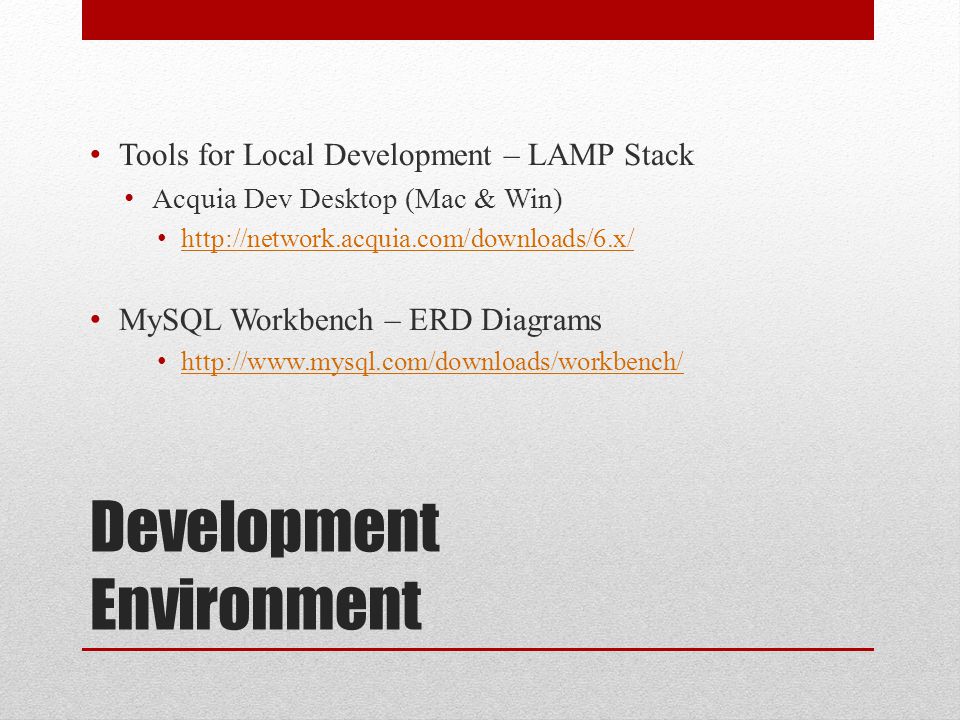Select the 'MySQL Workbench – ERD Diagrams' line
The height and width of the screenshot is (720, 960).
360,320
